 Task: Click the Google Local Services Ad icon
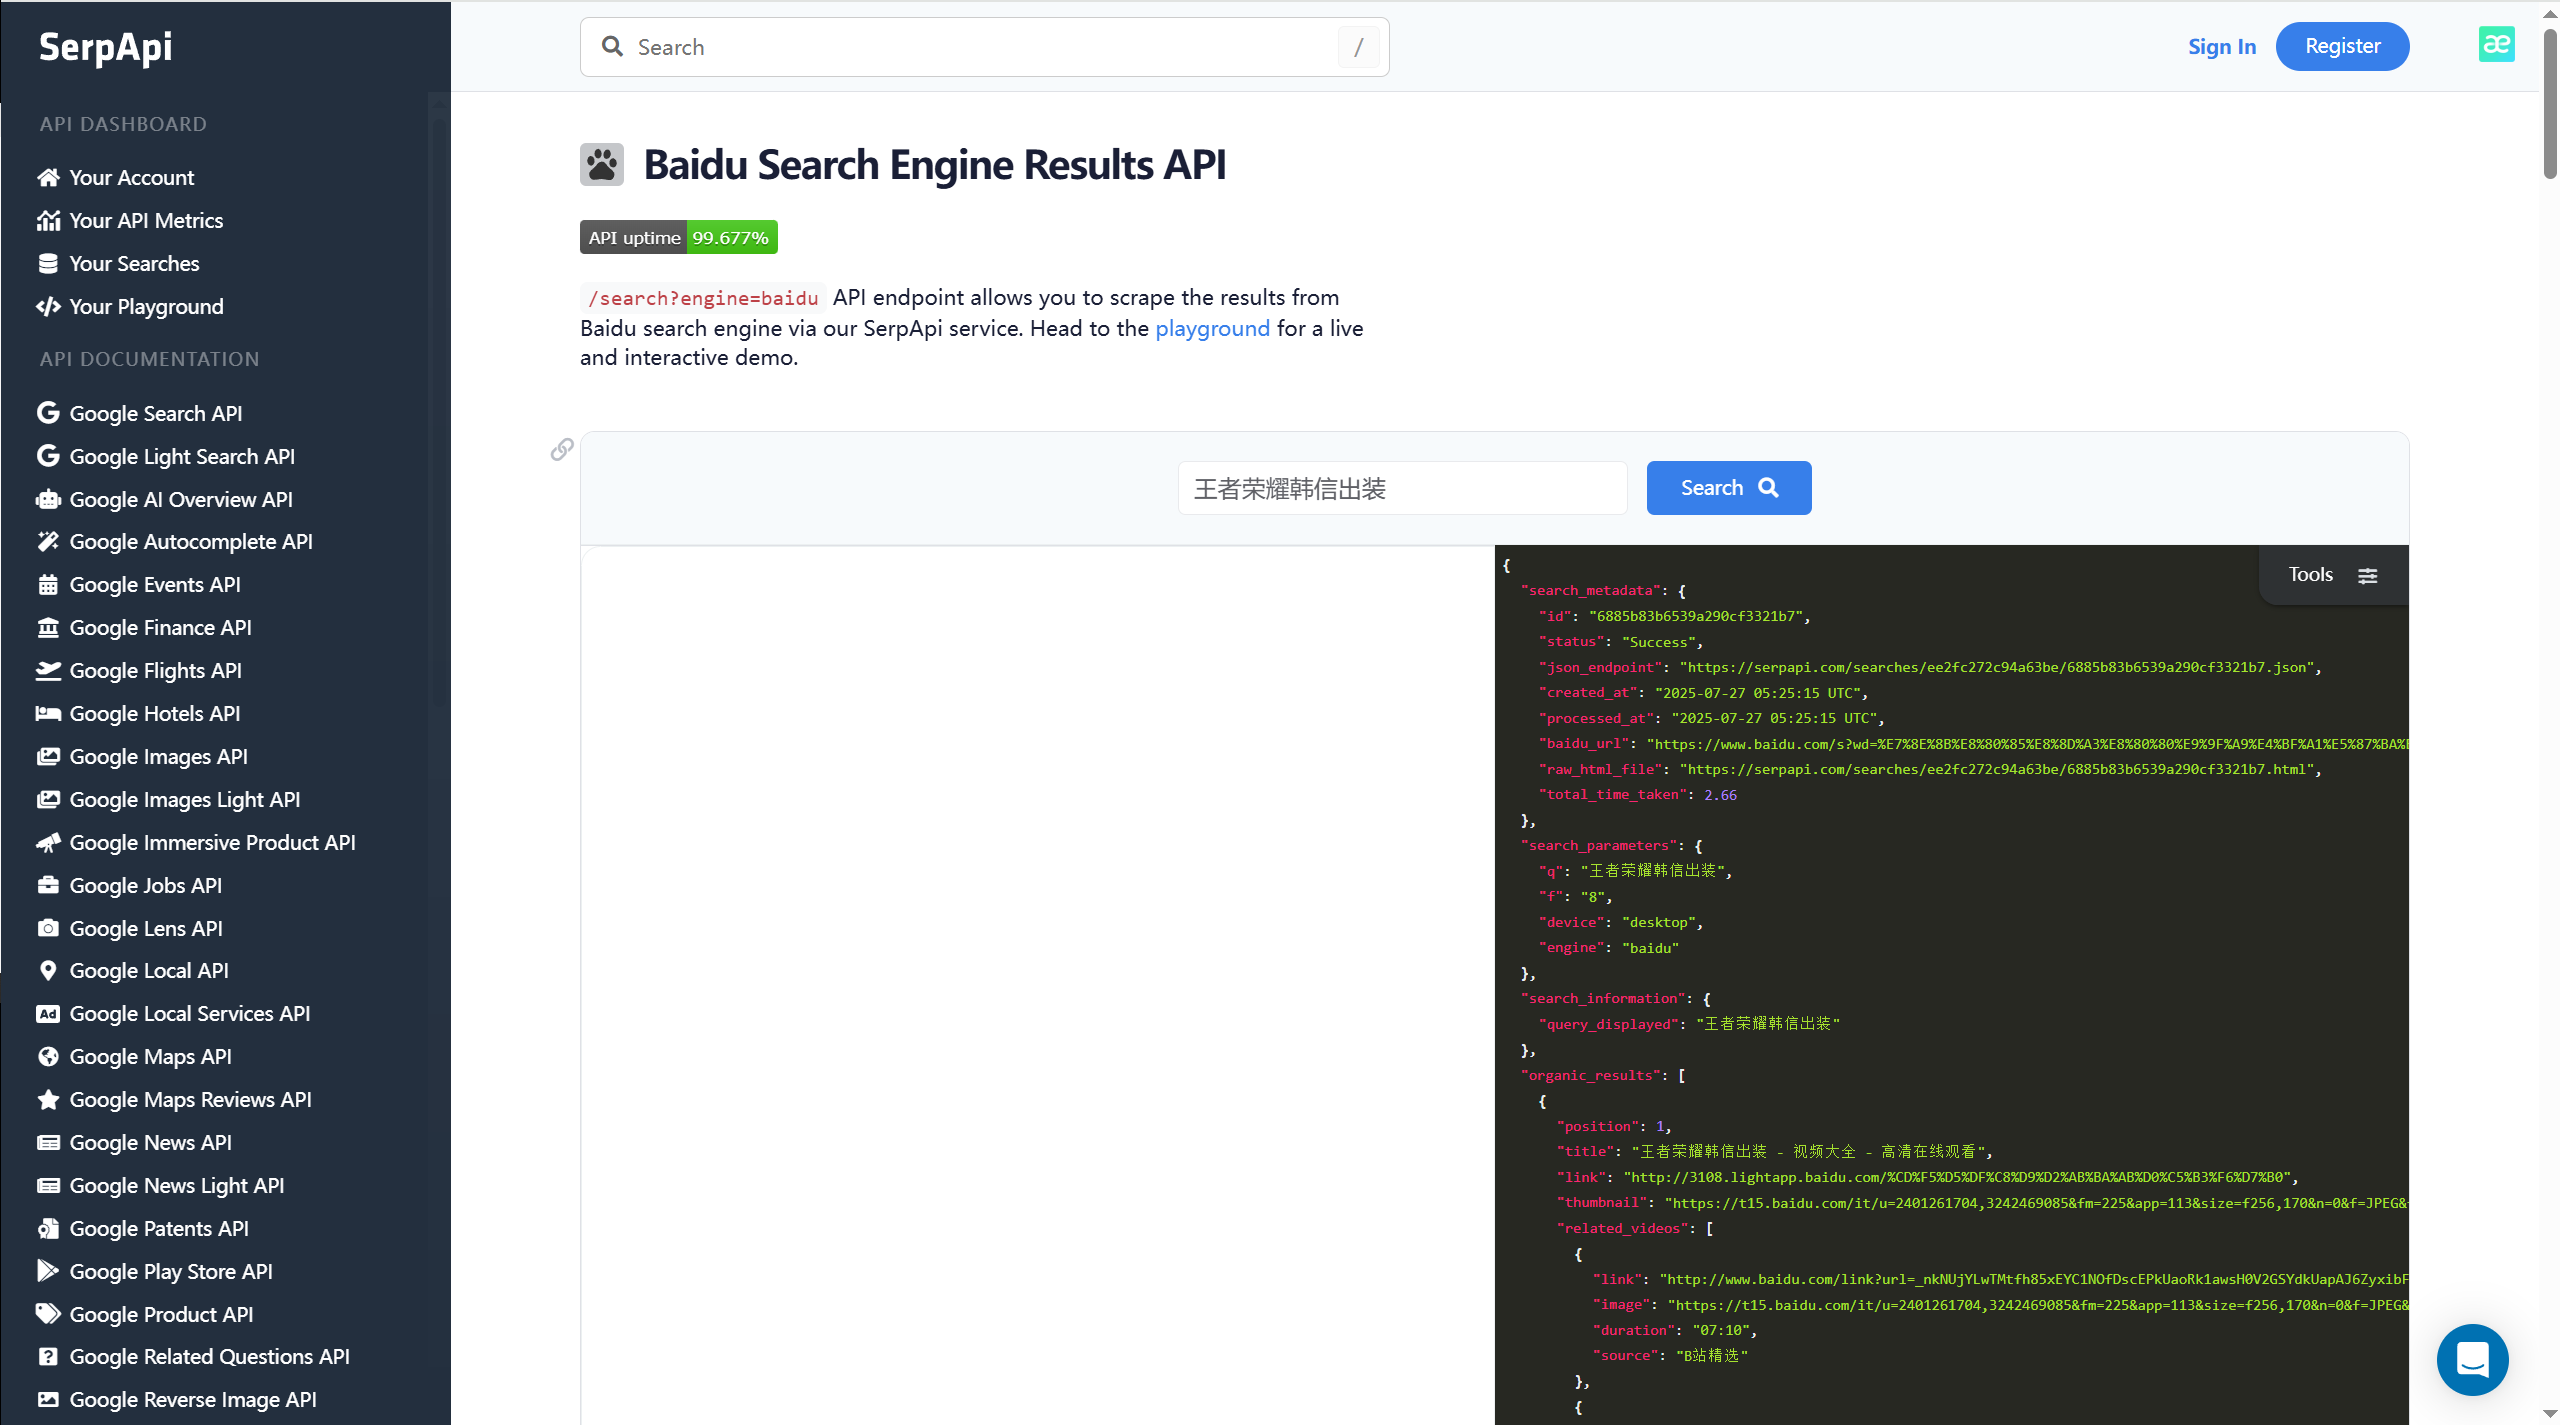pos(48,1014)
